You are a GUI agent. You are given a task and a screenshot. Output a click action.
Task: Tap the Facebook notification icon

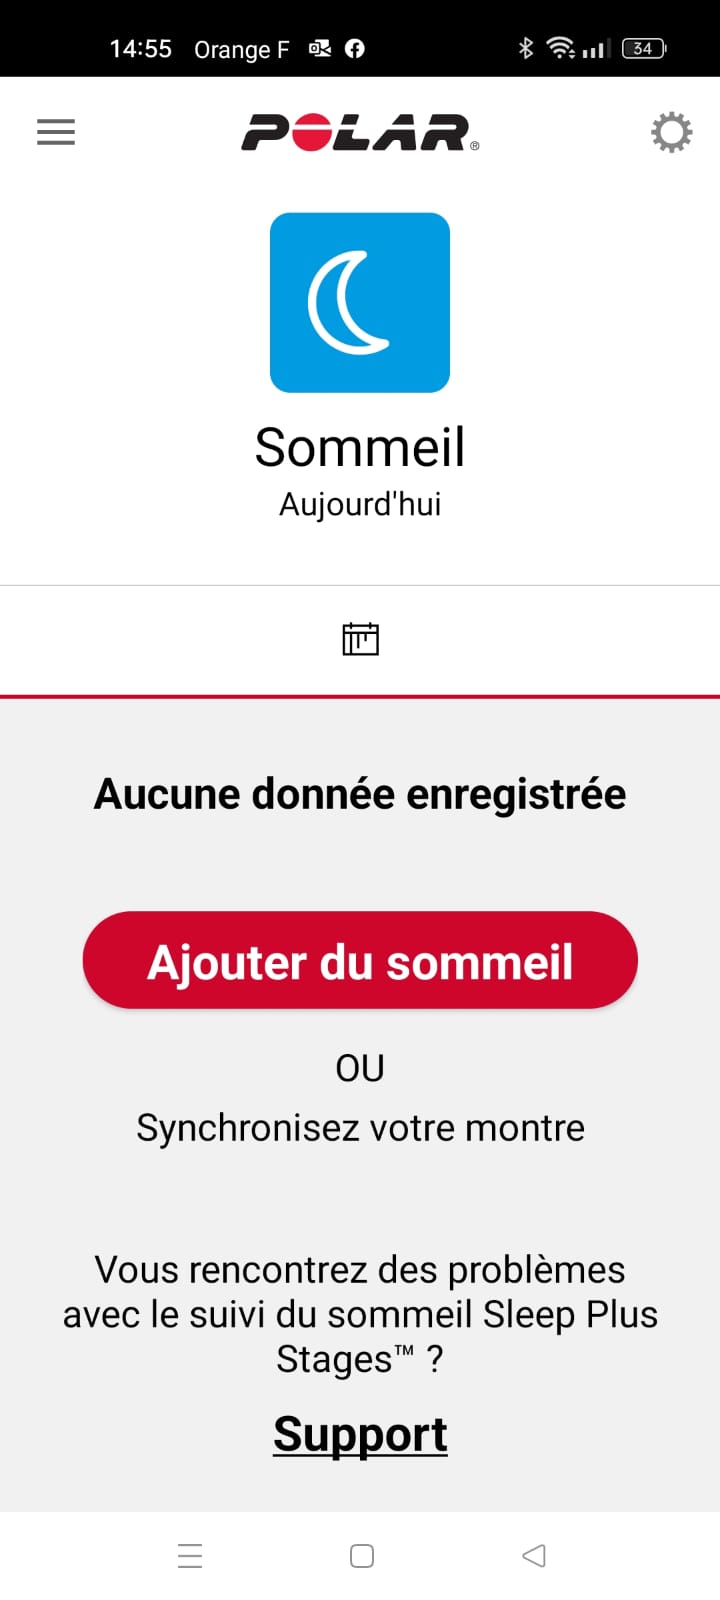pos(355,48)
